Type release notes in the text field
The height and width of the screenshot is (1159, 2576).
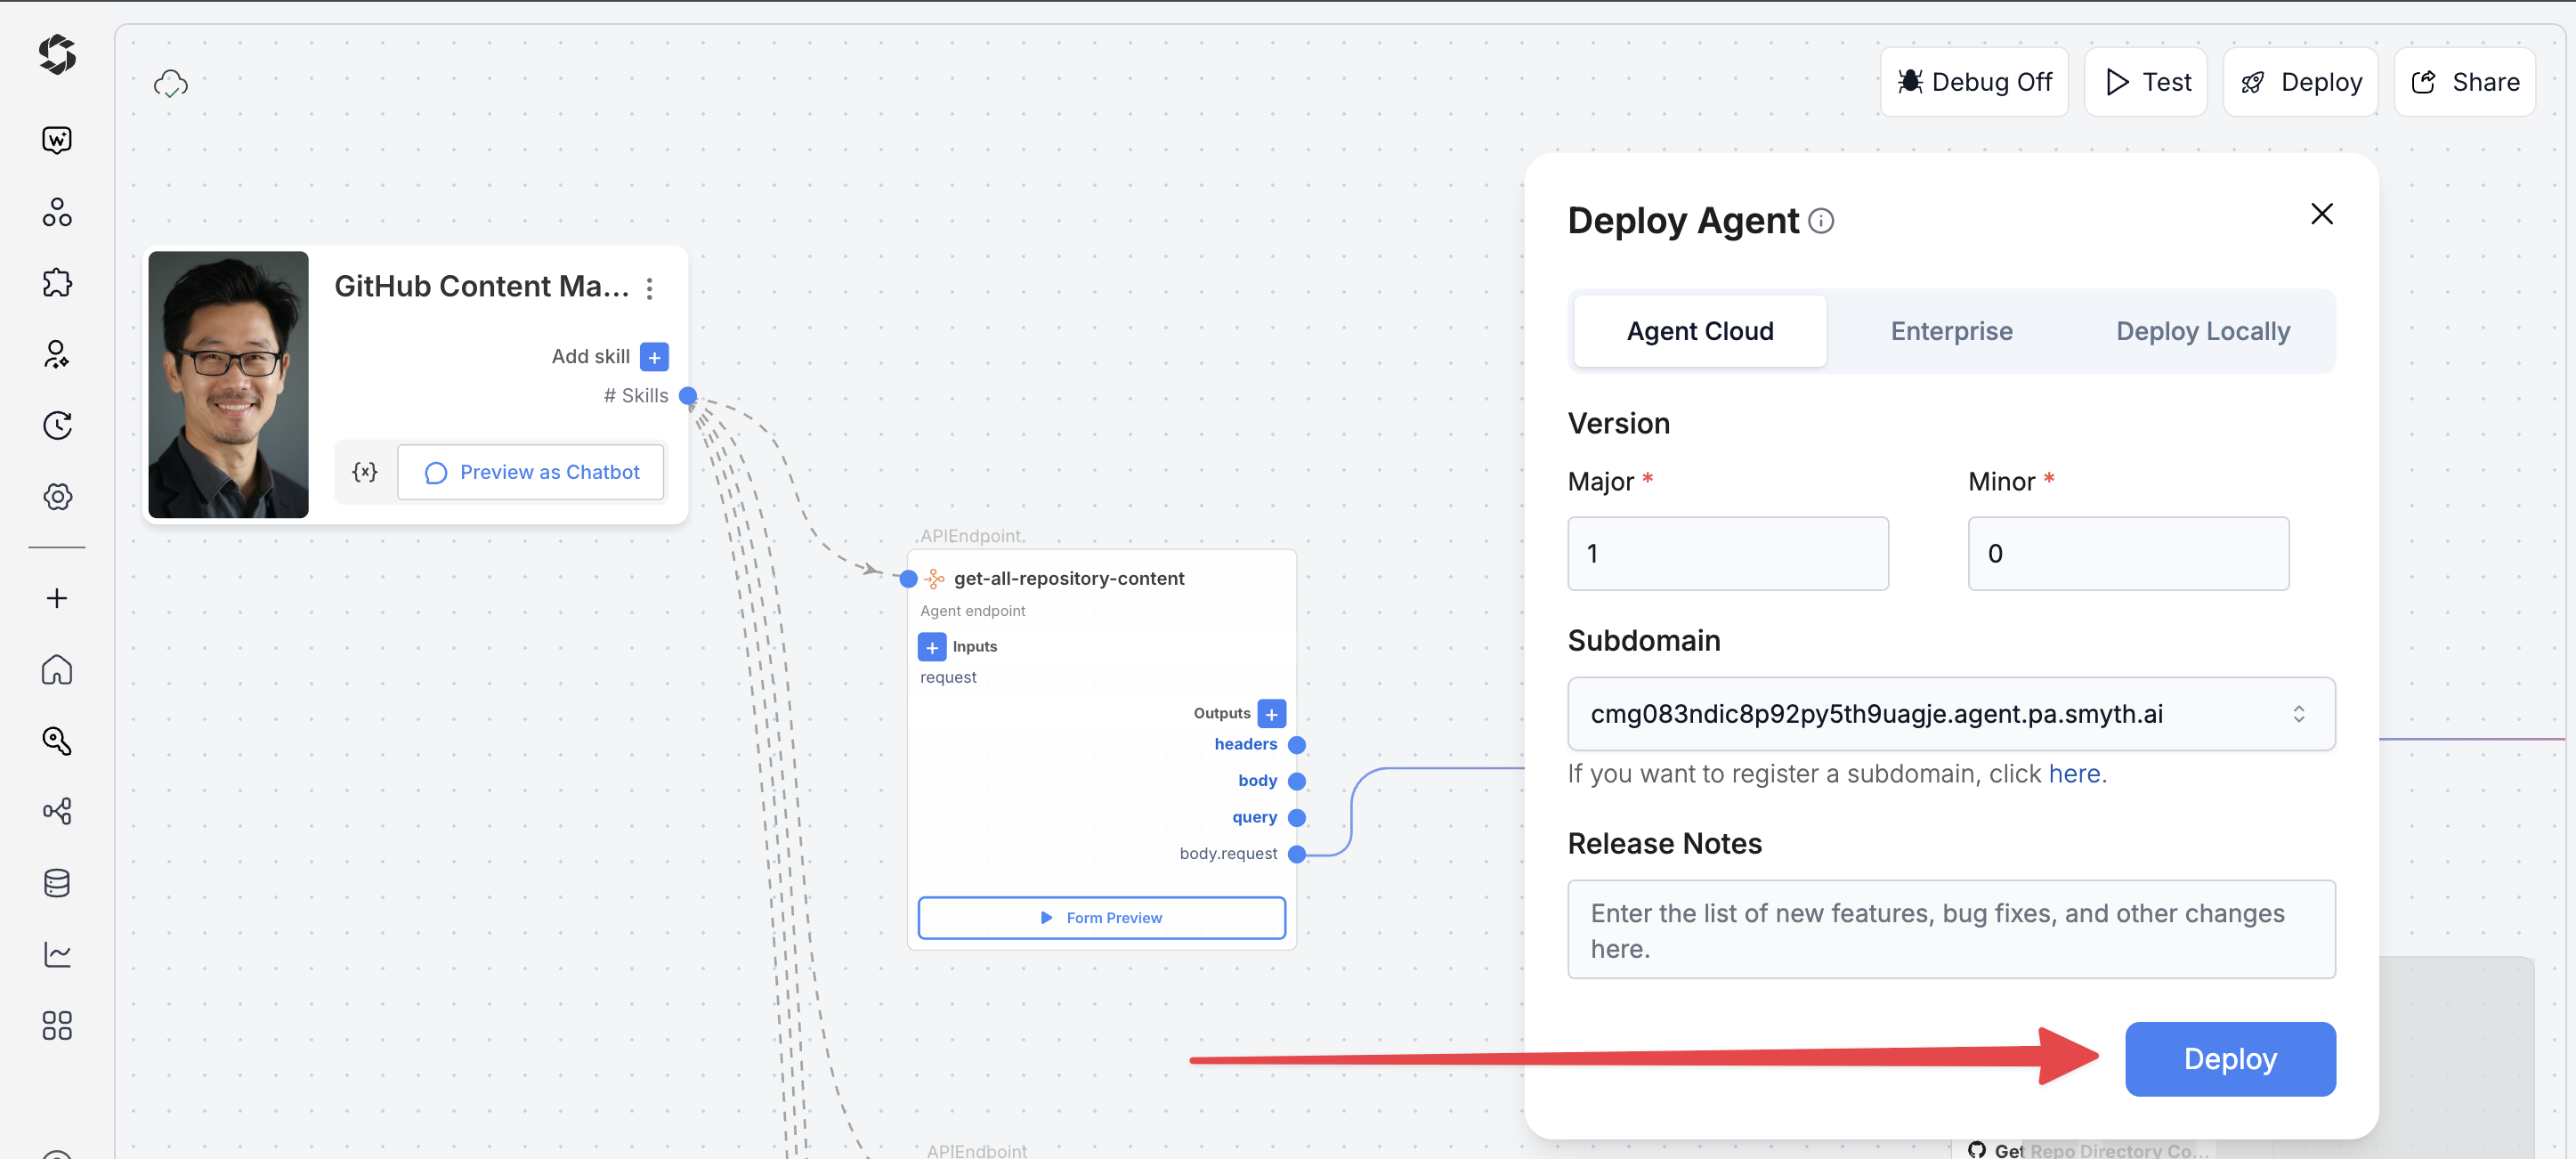pos(1951,929)
